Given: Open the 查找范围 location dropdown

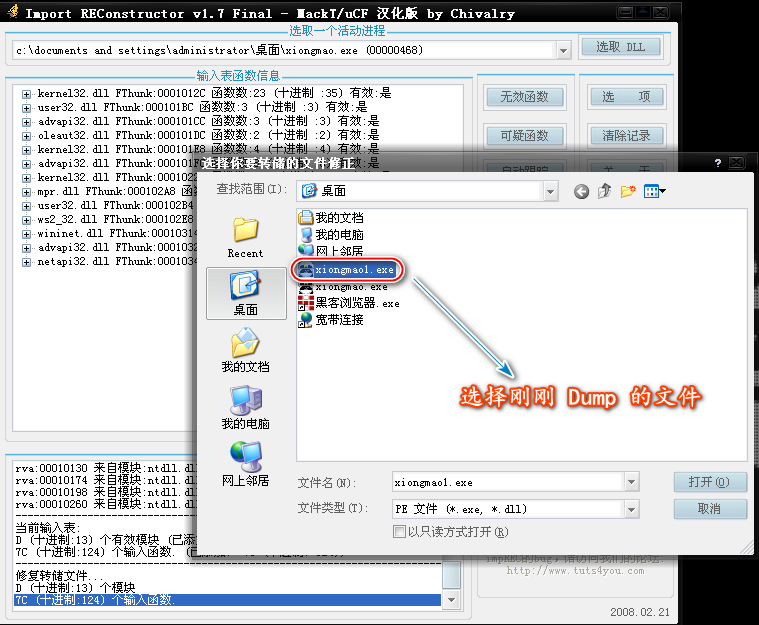Looking at the screenshot, I should coord(550,192).
